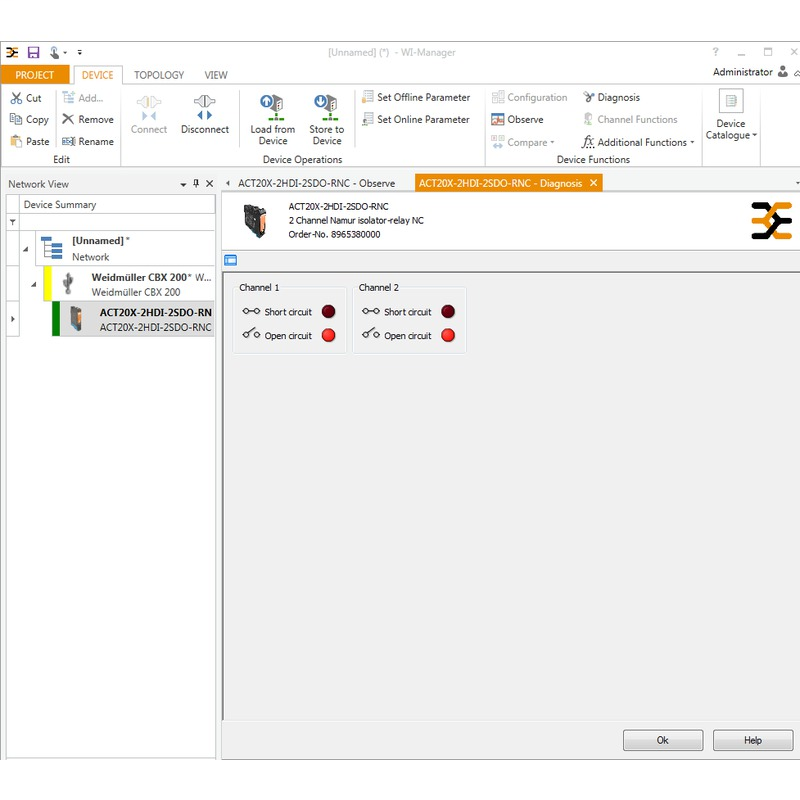Open the Compare dropdown
The height and width of the screenshot is (800, 800).
523,142
